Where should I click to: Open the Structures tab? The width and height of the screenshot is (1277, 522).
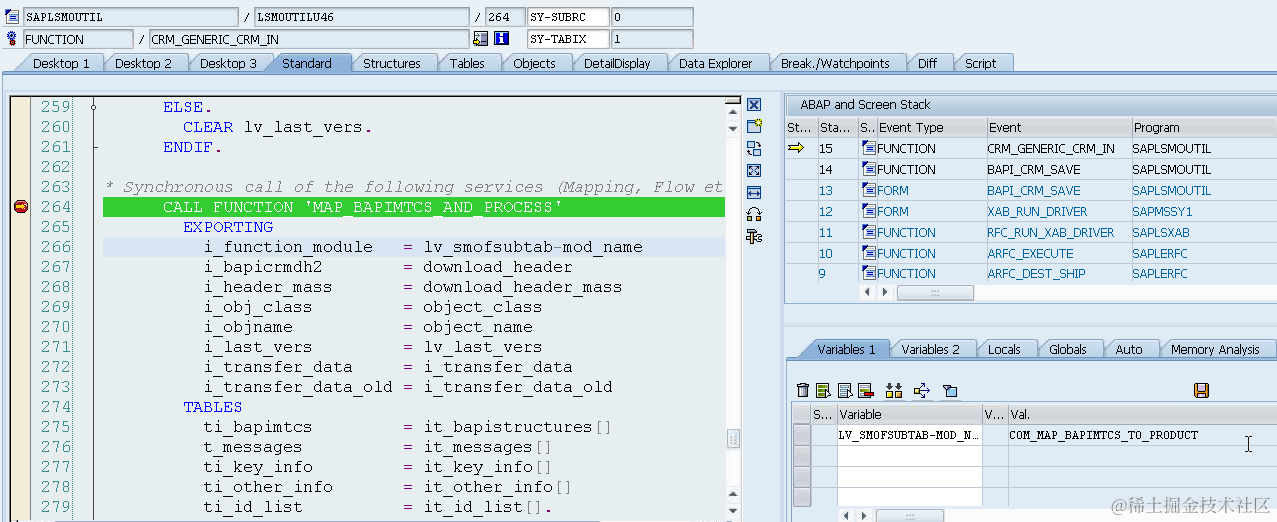391,63
